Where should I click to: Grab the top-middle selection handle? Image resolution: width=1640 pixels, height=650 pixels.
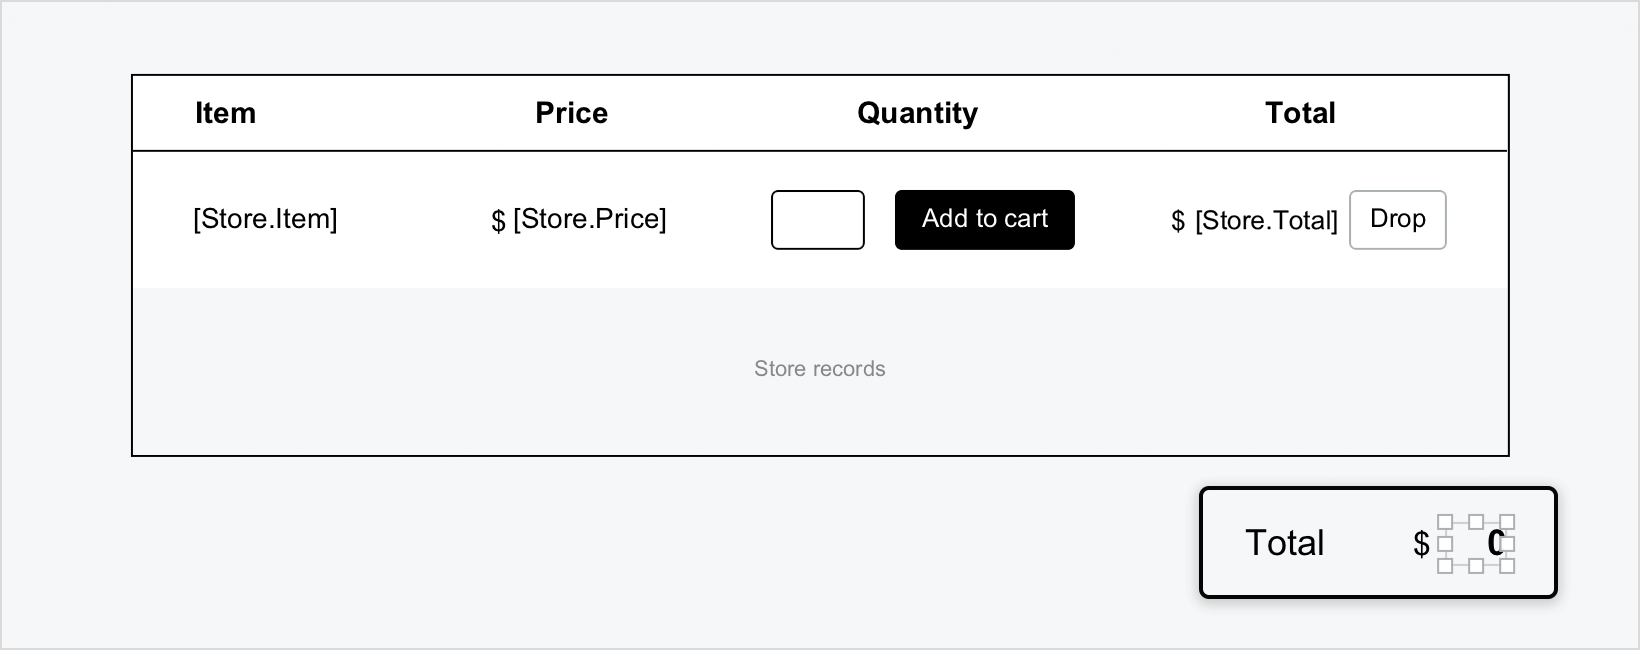(1476, 522)
